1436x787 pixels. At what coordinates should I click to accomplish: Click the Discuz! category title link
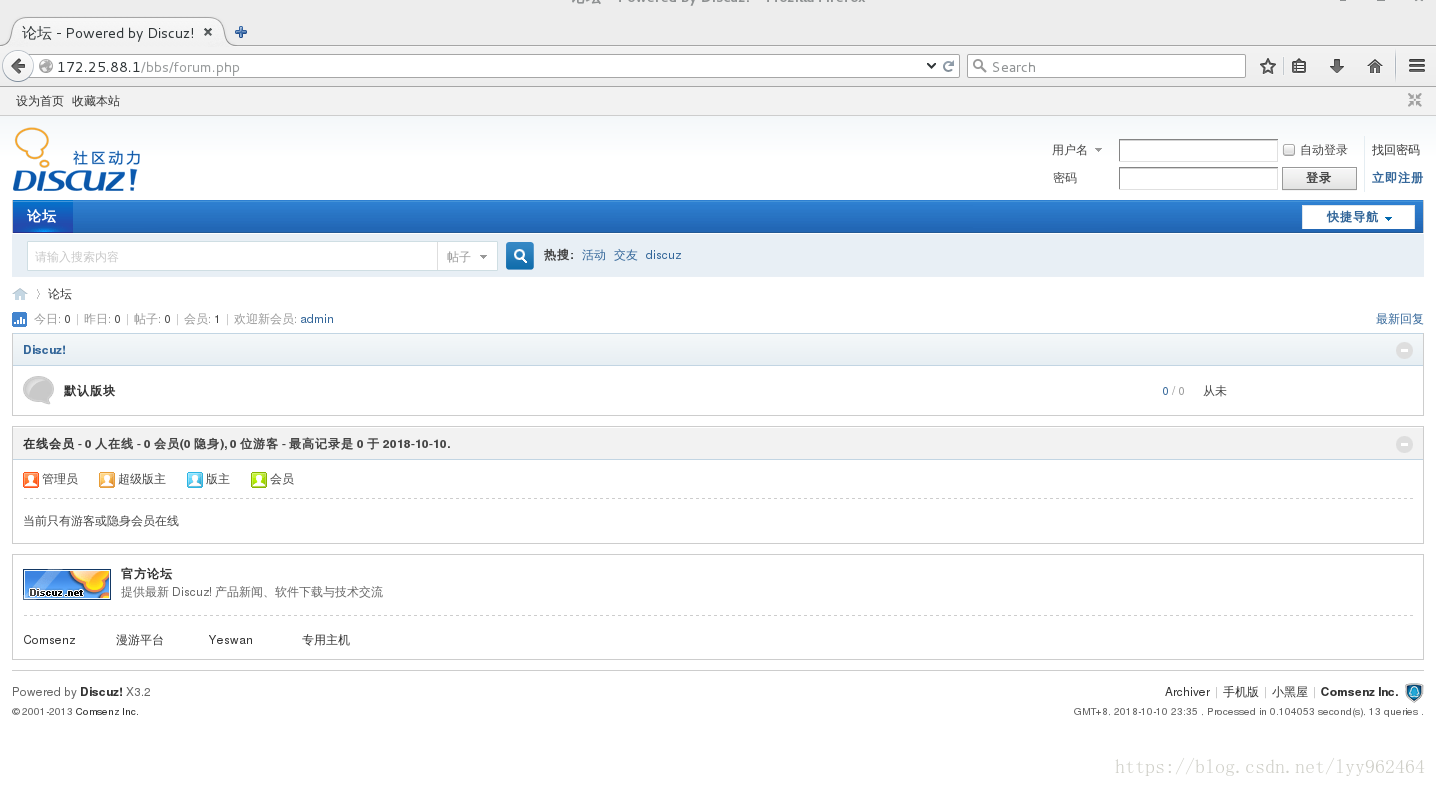pyautogui.click(x=44, y=350)
